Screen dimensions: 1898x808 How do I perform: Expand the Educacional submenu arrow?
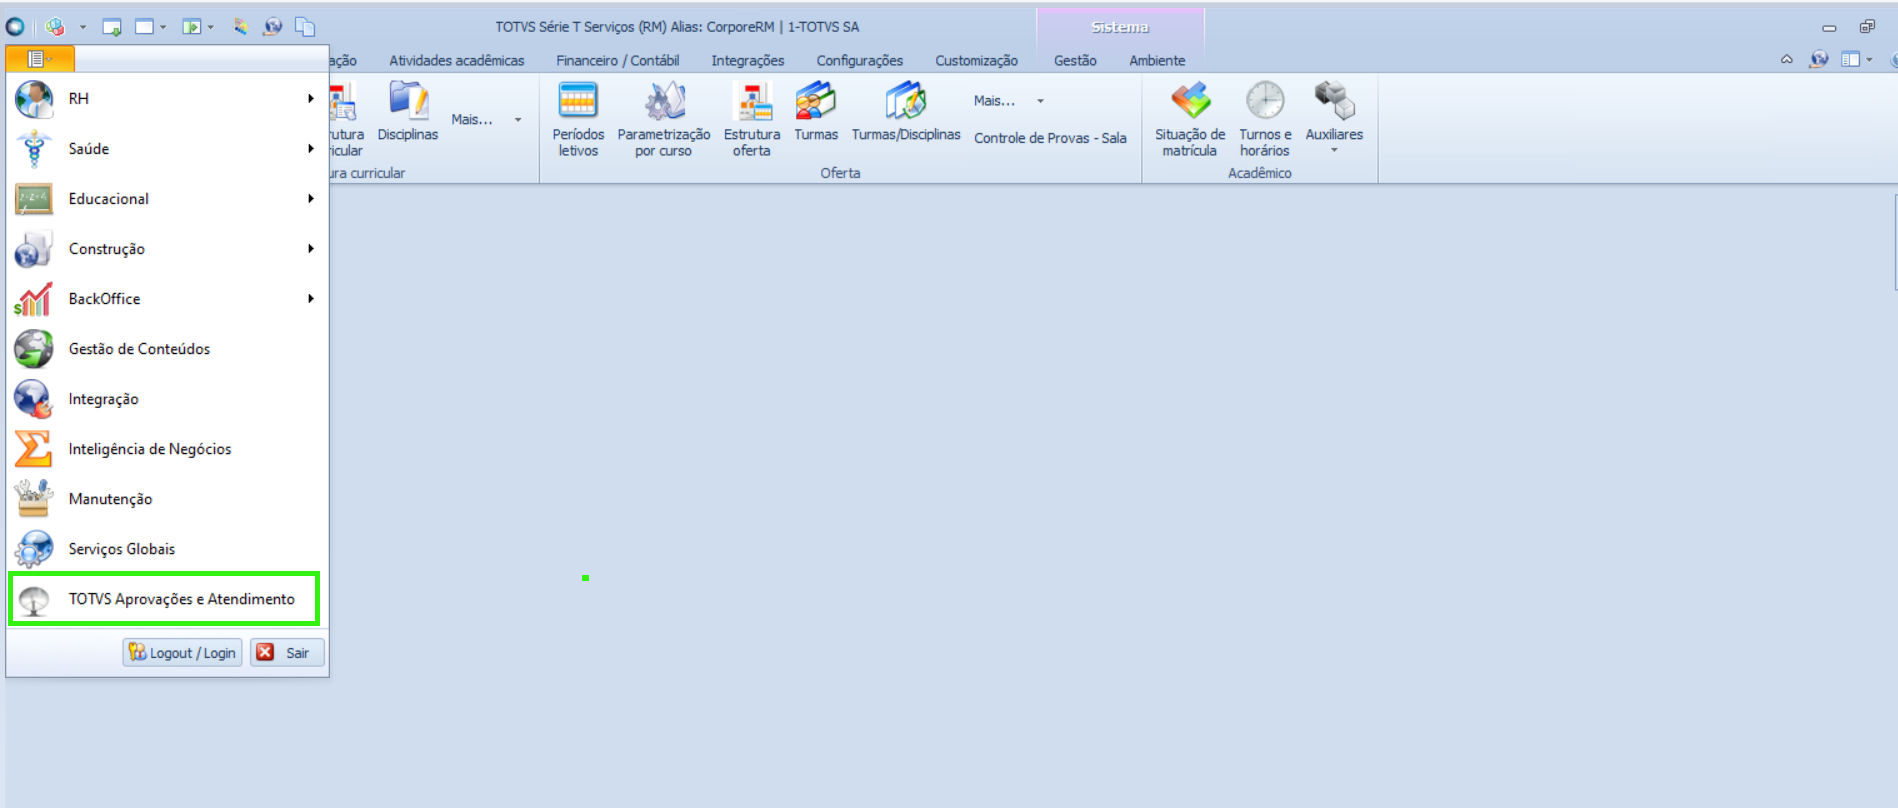[311, 199]
